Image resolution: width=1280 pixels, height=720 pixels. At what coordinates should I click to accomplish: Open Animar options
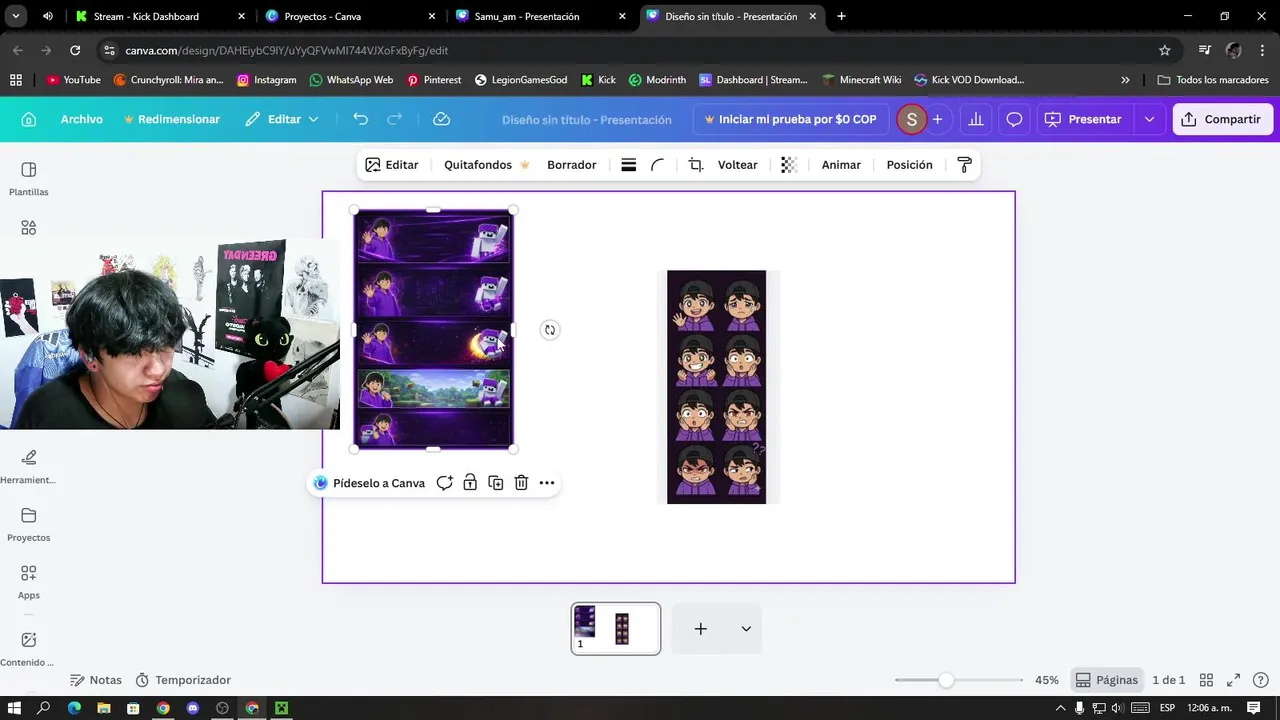click(x=841, y=165)
